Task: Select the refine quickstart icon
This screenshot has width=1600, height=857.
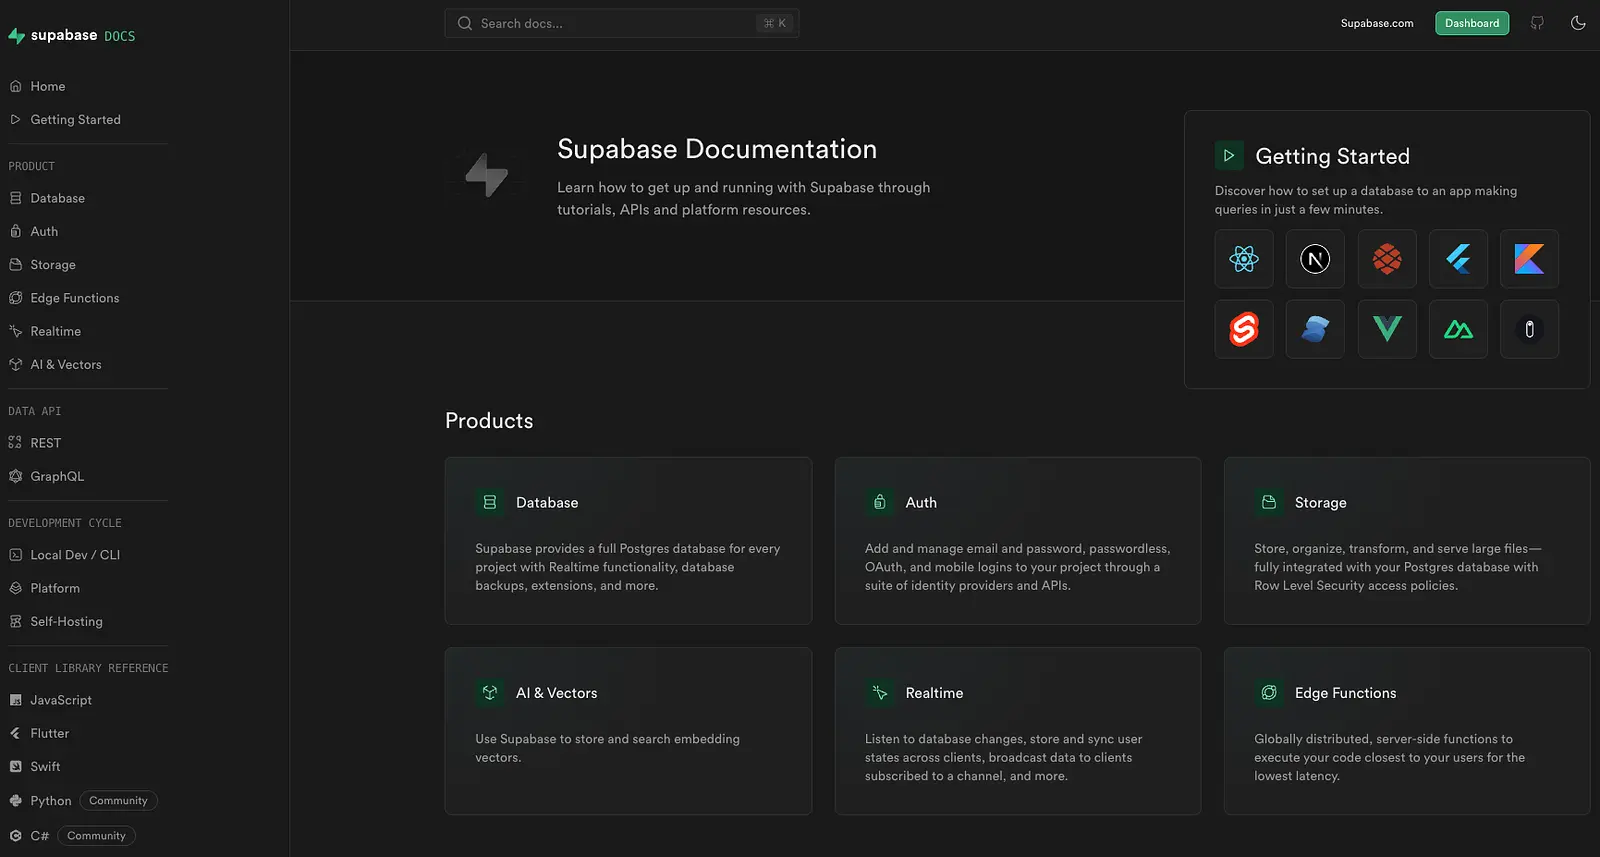Action: [x=1529, y=329]
